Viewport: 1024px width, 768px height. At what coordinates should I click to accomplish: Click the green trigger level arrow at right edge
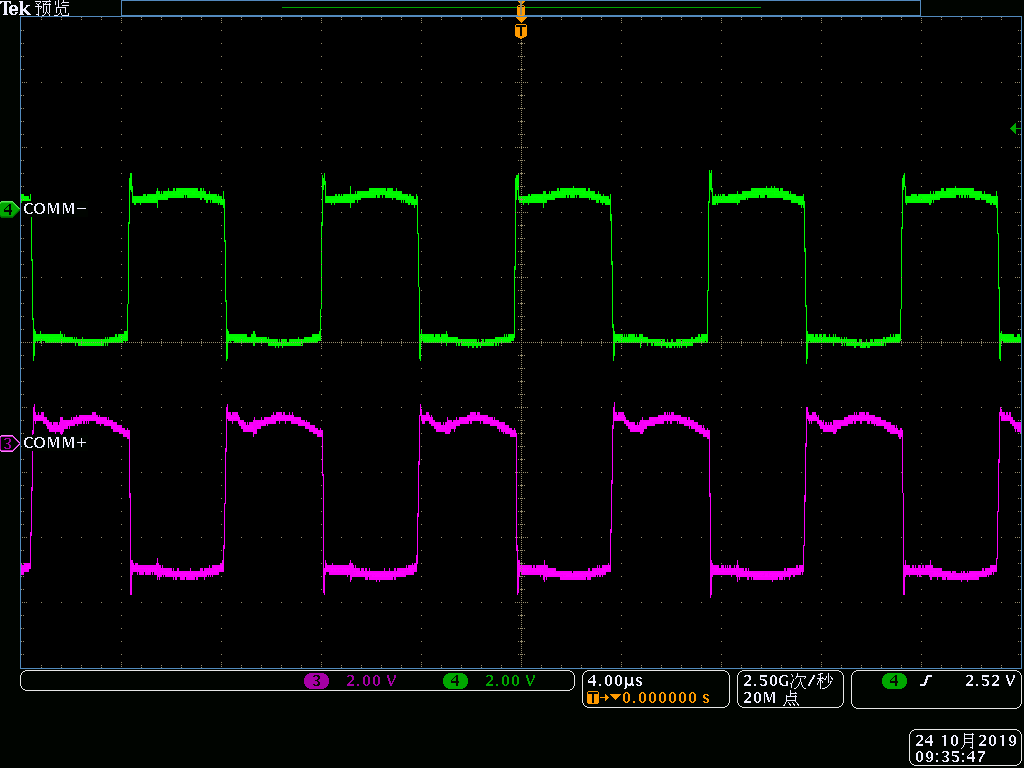pos(1015,129)
